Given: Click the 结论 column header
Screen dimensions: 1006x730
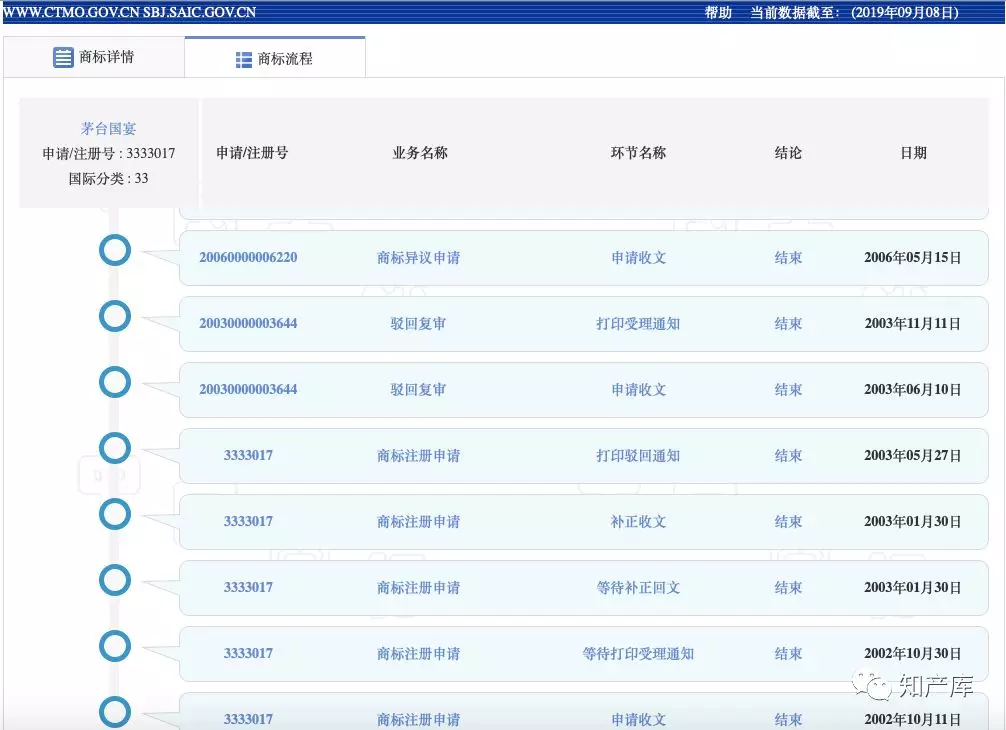Looking at the screenshot, I should (788, 153).
